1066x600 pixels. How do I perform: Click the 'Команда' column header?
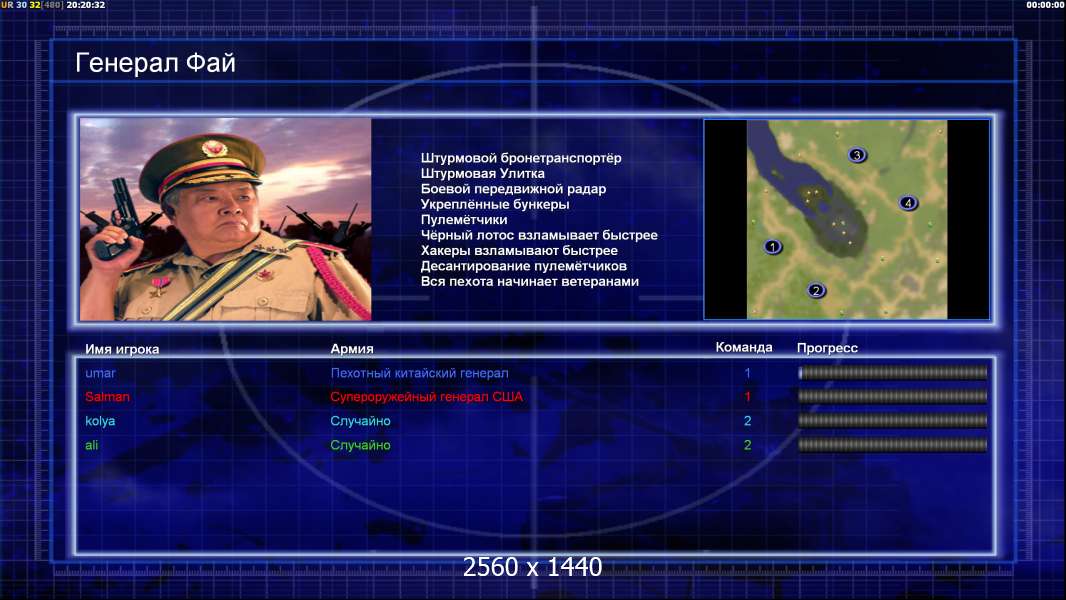[x=744, y=347]
